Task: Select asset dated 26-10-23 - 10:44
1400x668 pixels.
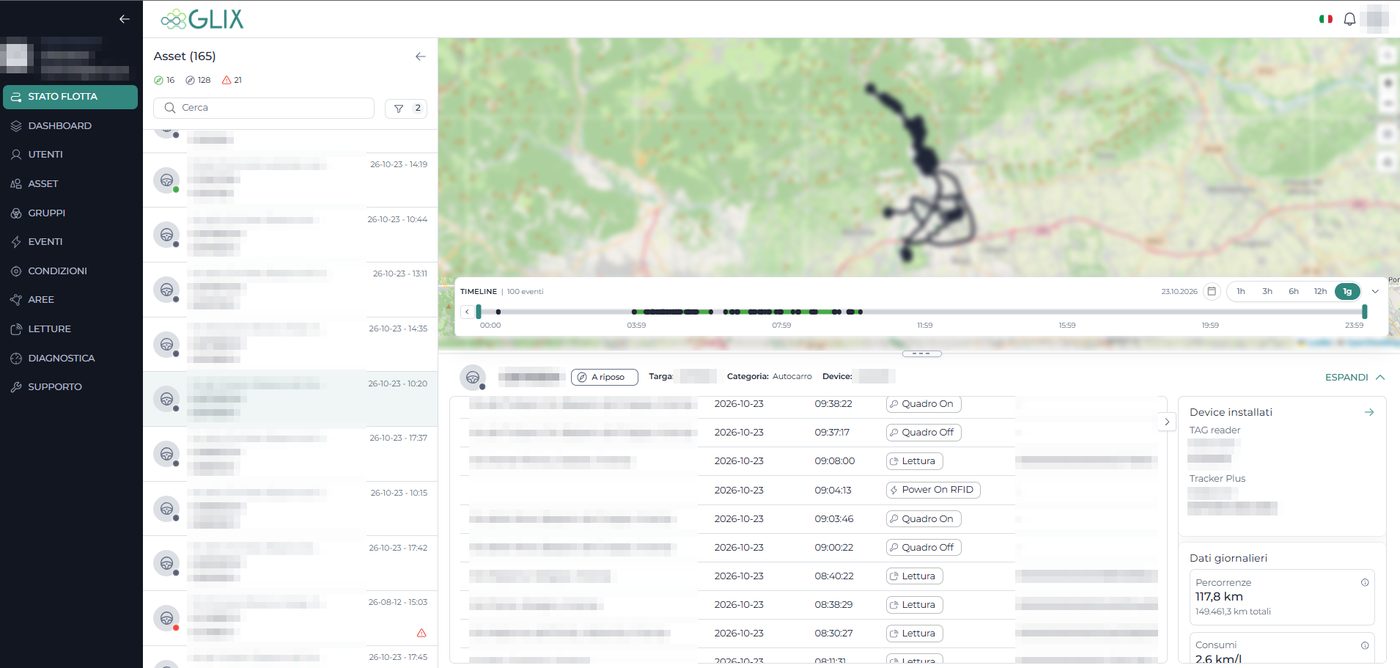Action: [x=290, y=235]
